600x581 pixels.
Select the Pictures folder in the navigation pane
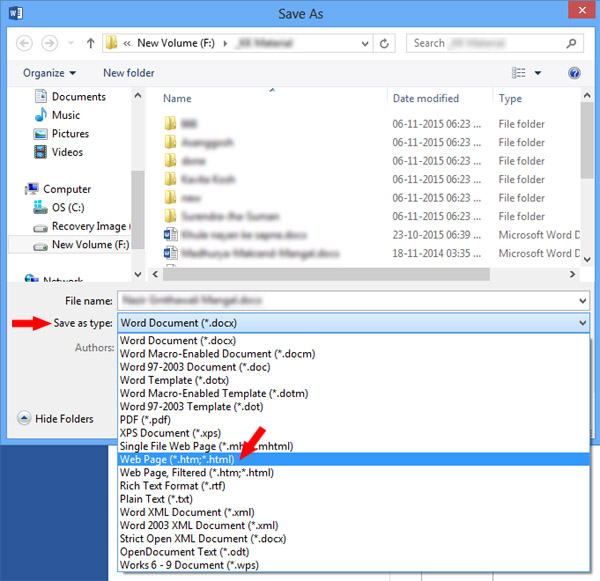[70, 134]
